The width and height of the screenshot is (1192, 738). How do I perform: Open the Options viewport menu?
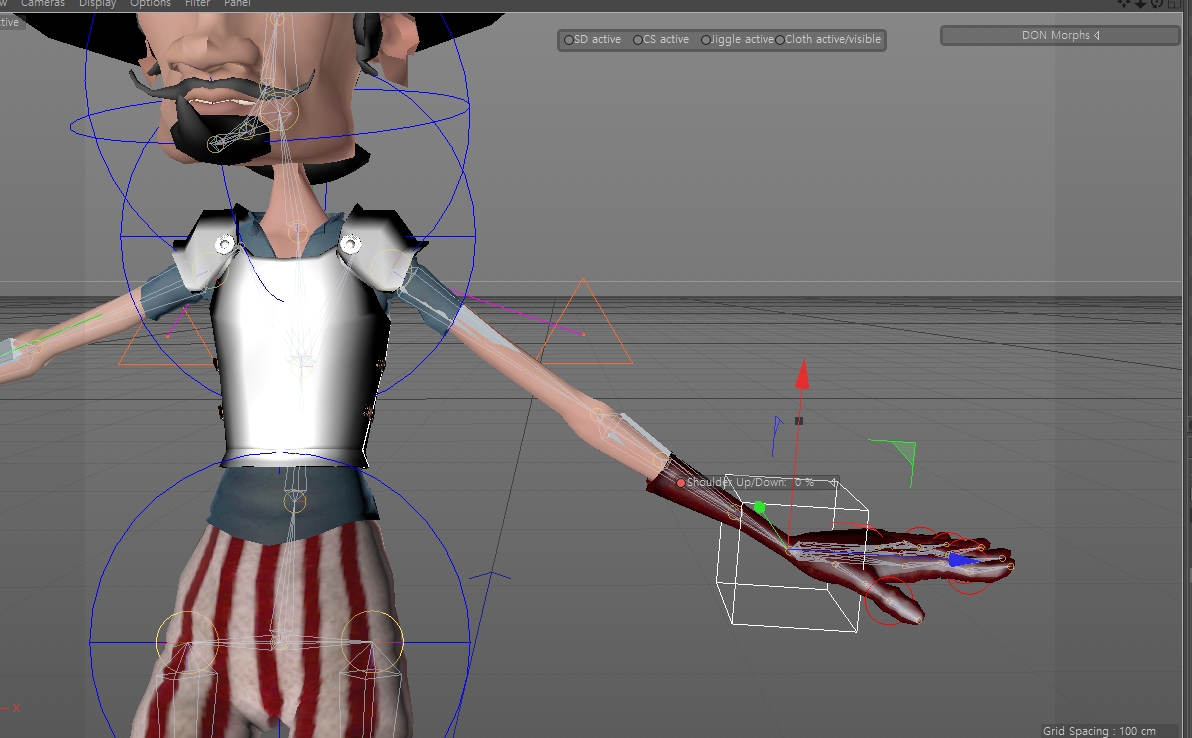[150, 4]
